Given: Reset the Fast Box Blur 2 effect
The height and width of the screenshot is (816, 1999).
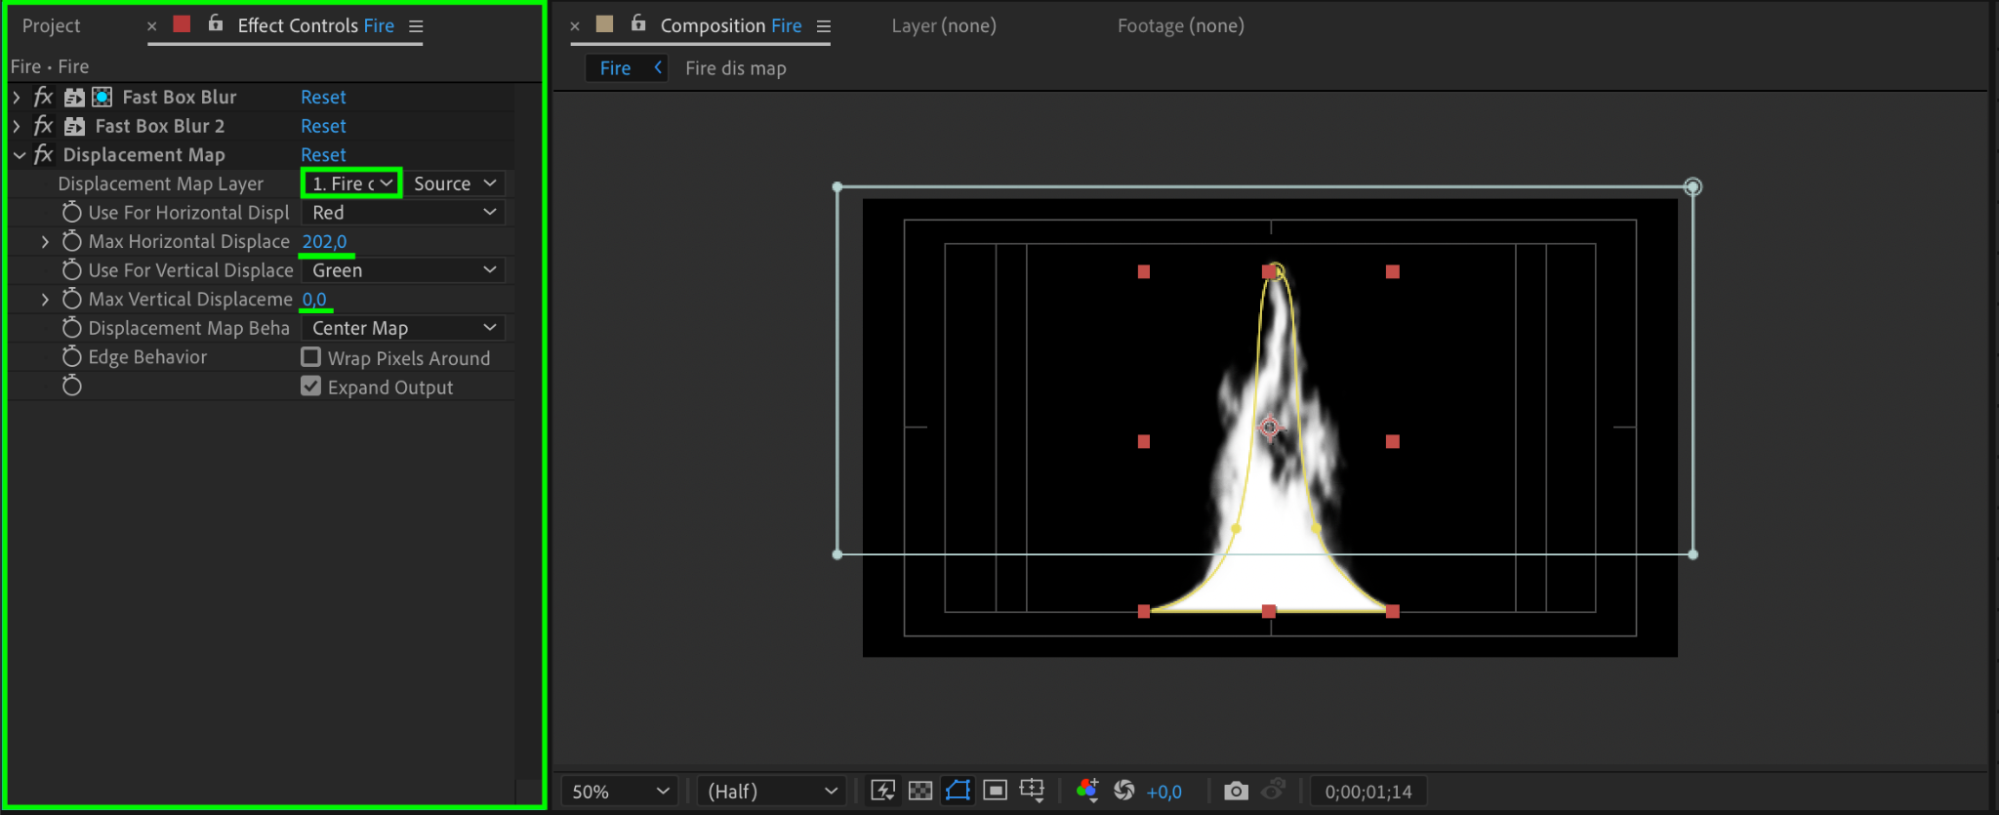Looking at the screenshot, I should coord(323,126).
